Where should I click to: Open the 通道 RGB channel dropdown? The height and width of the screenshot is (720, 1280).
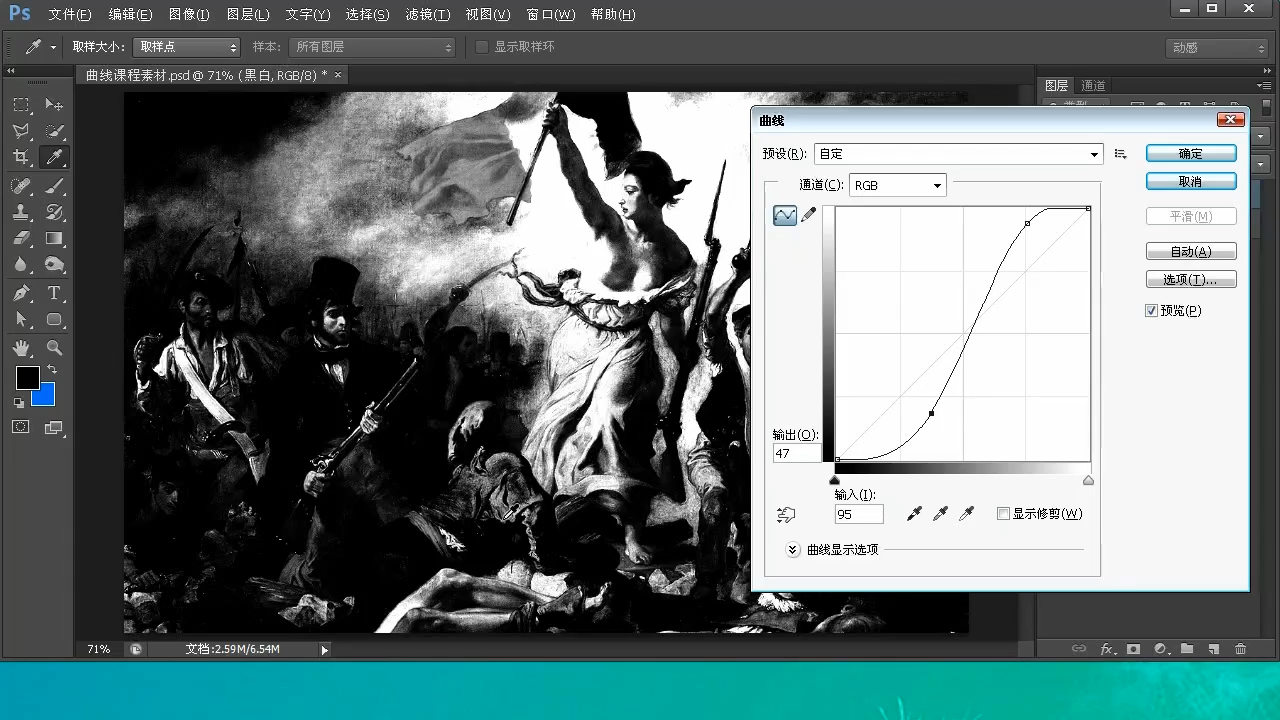[x=897, y=185]
